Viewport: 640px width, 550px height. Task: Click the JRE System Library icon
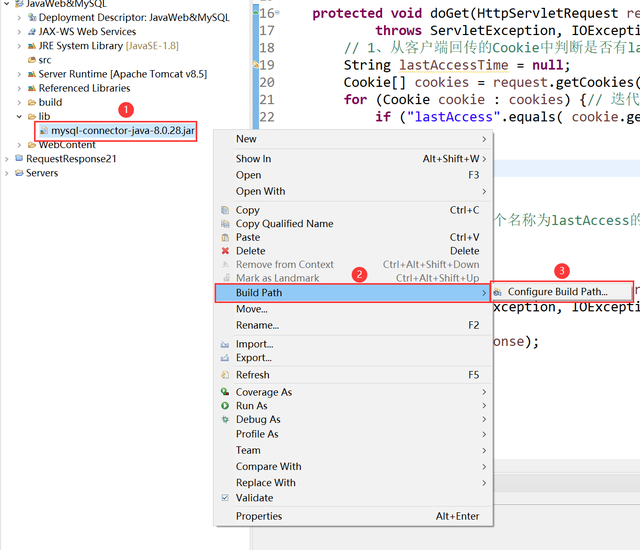pos(32,46)
